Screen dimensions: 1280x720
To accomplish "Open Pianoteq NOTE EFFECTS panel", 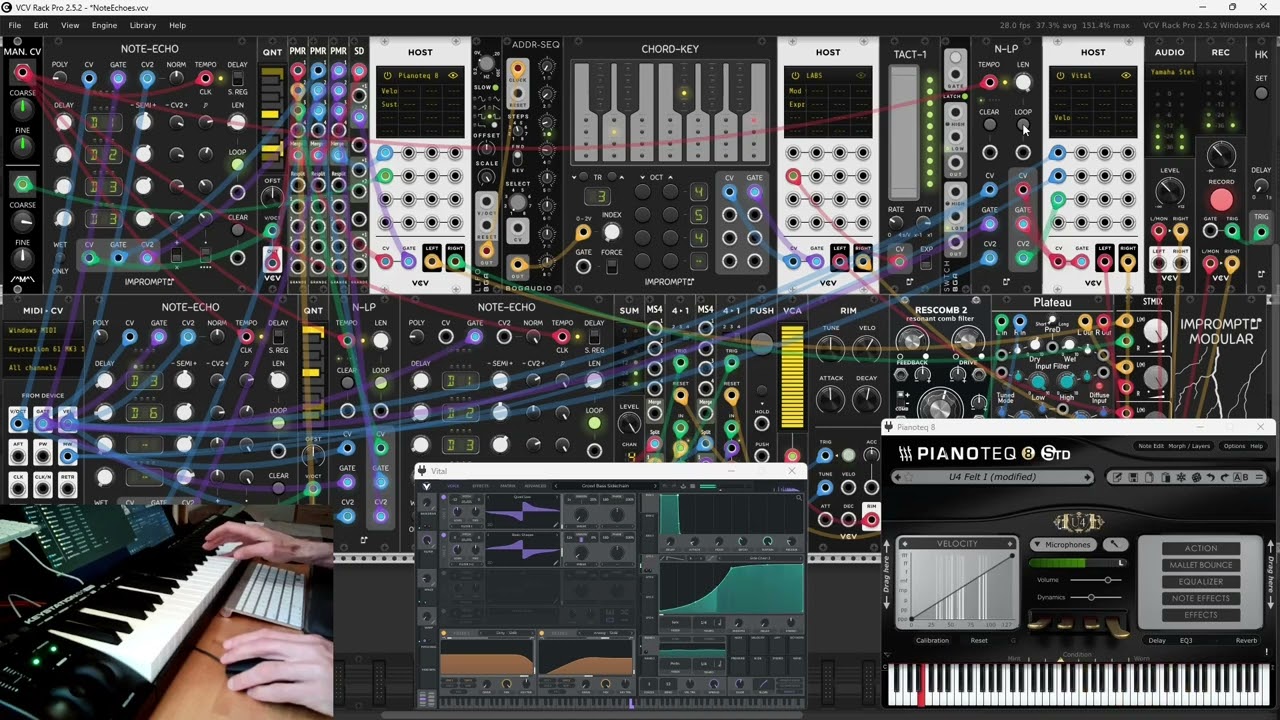I will [1201, 598].
